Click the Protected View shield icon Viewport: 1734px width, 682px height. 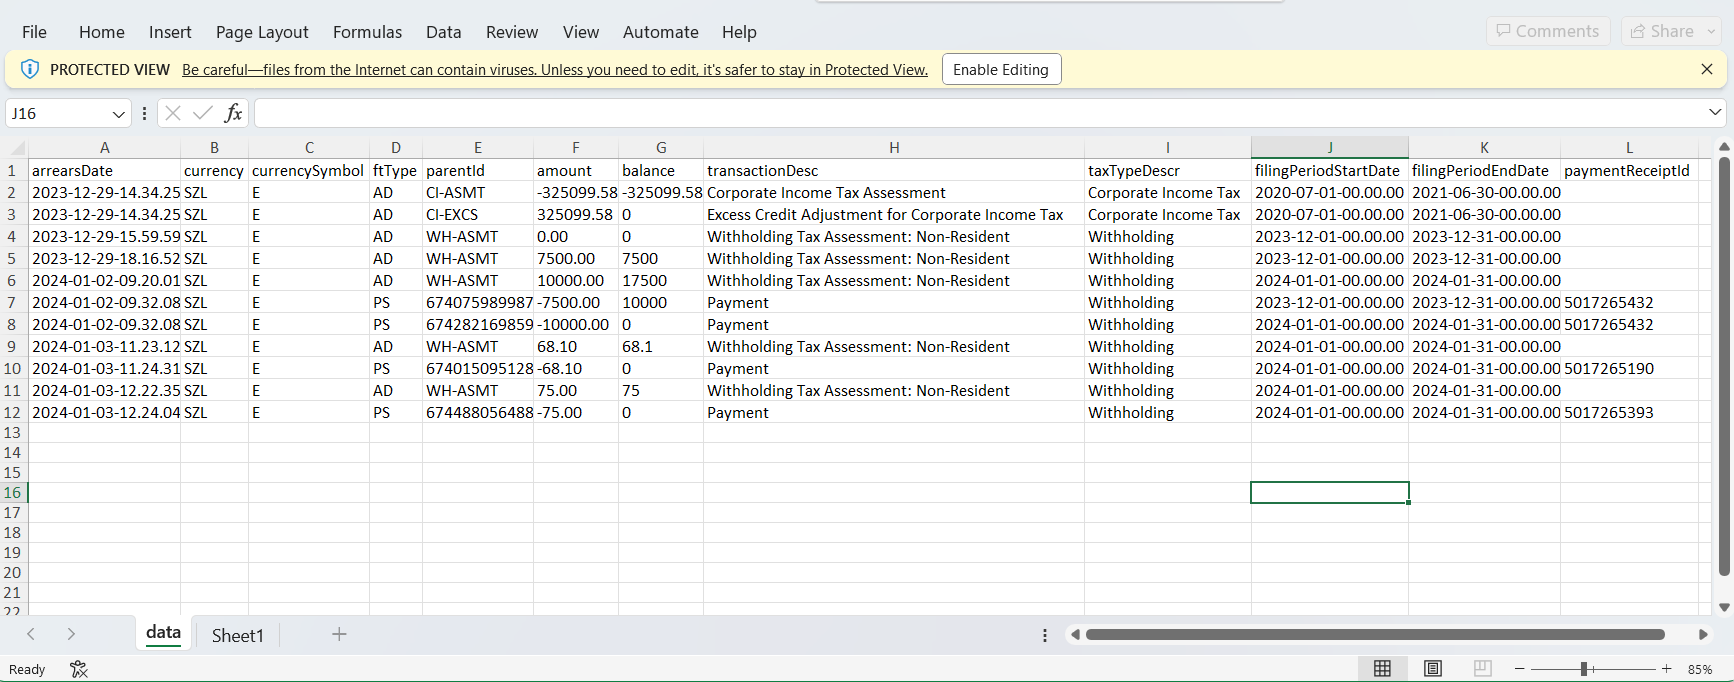30,69
